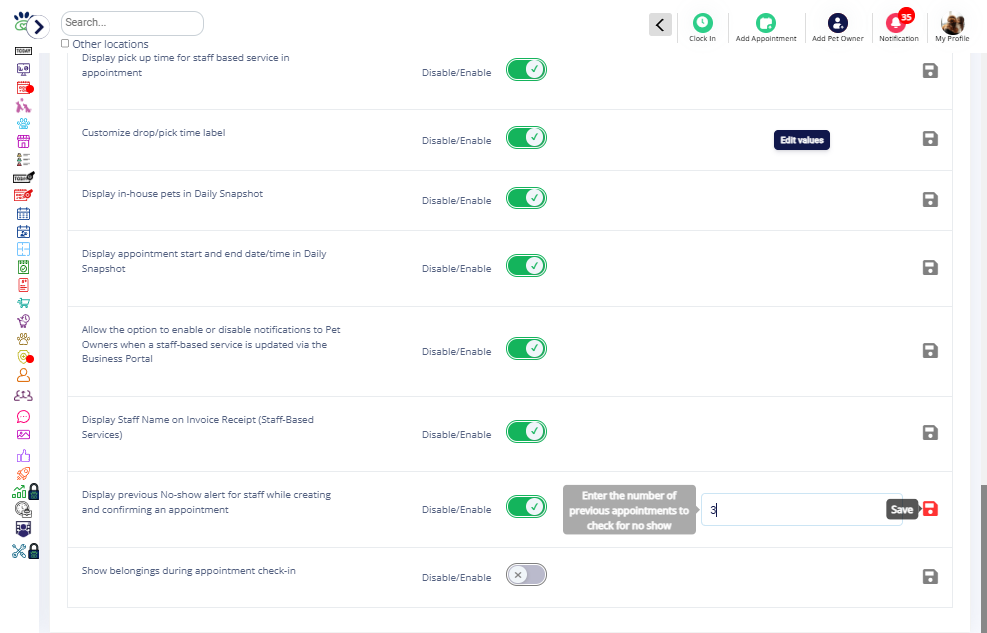Image resolution: width=987 pixels, height=633 pixels.
Task: Open the light blue grid layout icon
Action: [23, 249]
